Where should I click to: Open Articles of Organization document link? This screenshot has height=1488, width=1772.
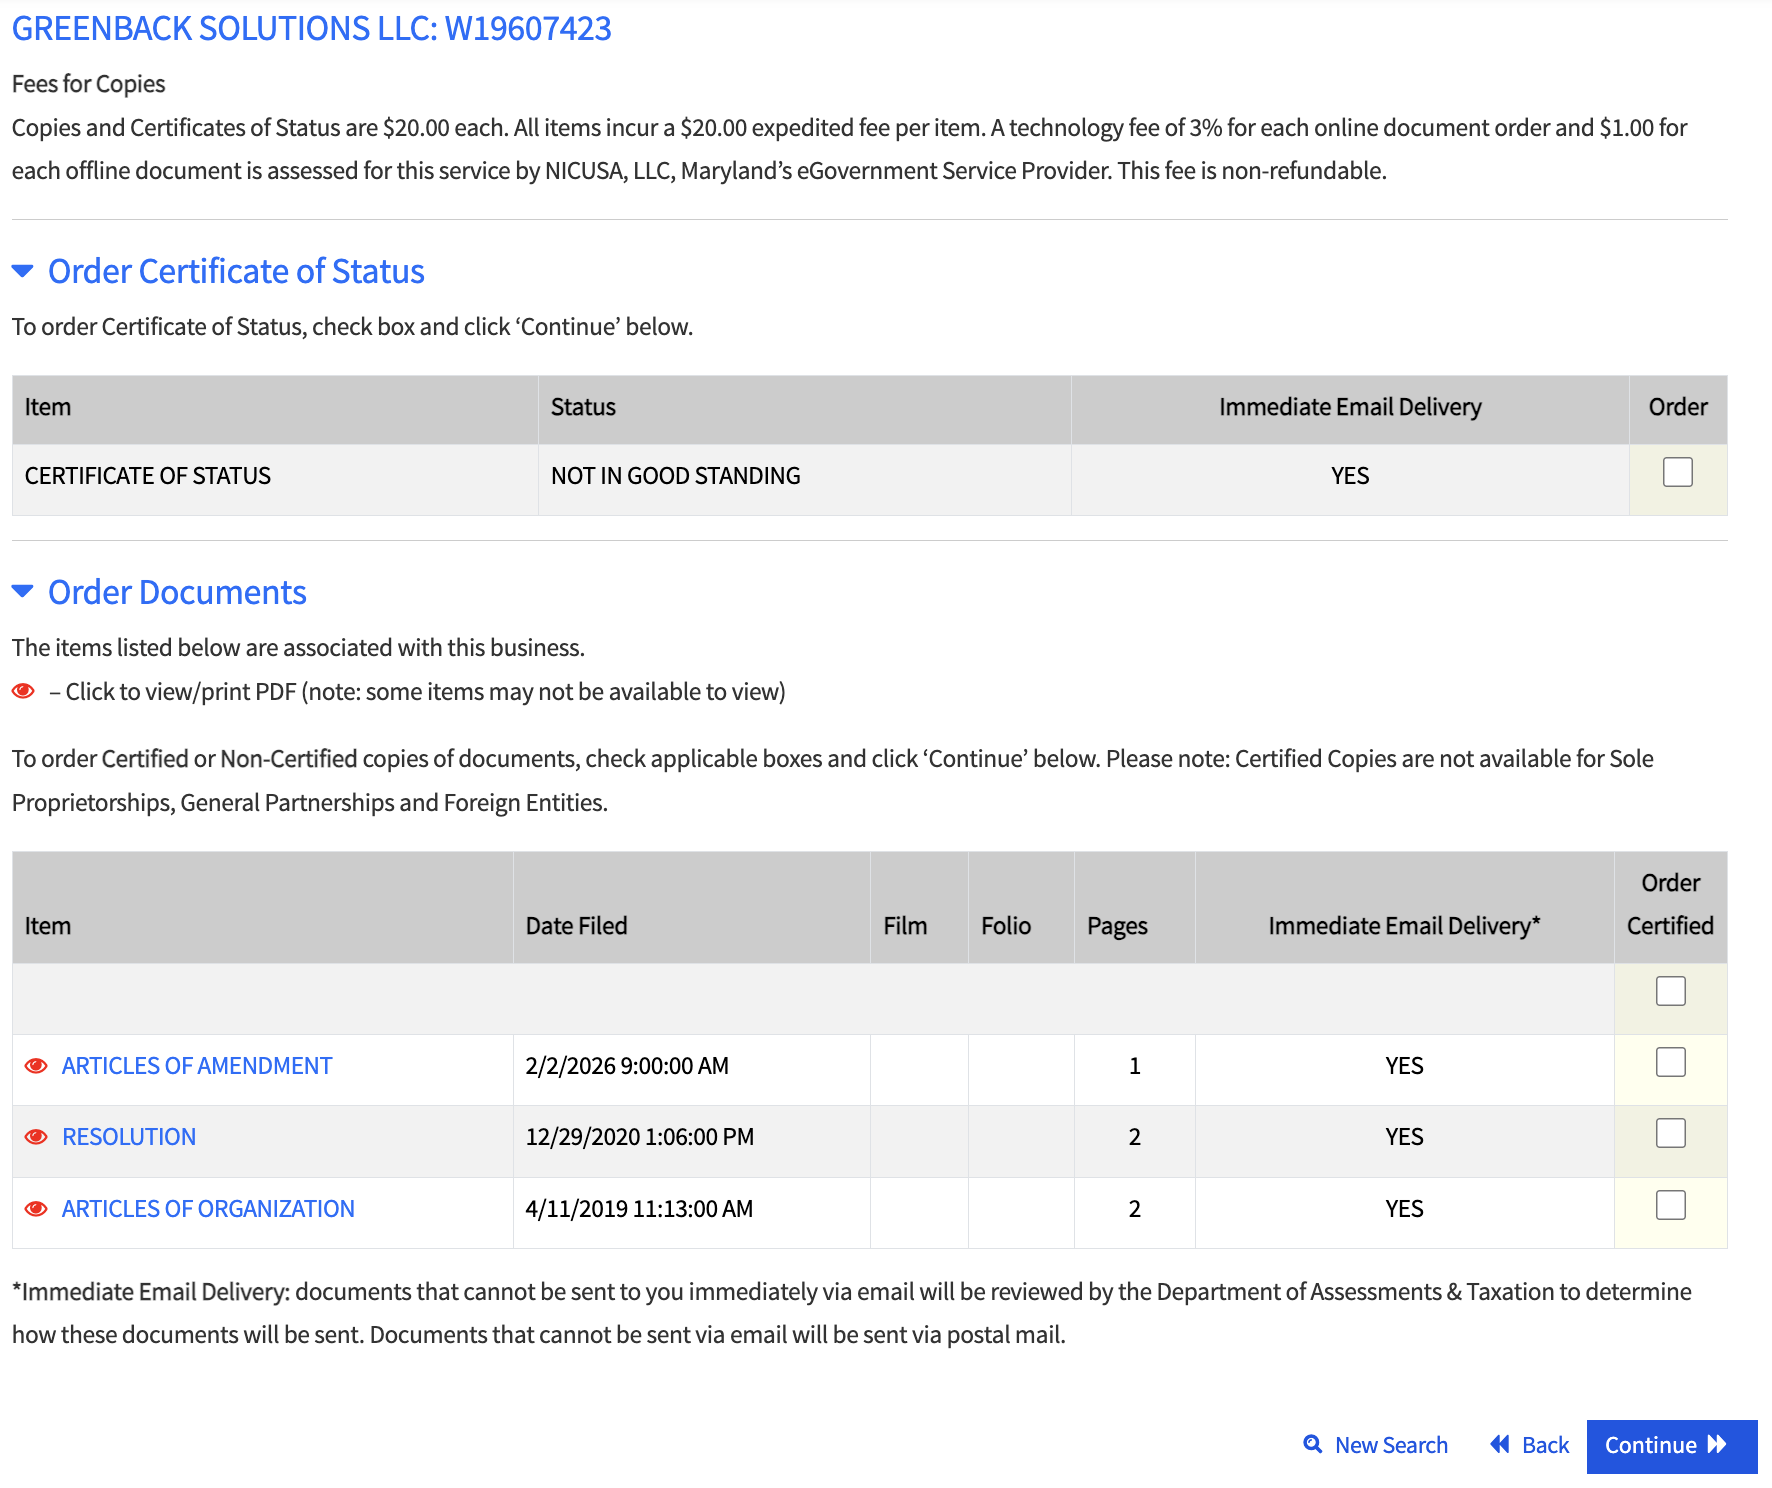coord(208,1209)
